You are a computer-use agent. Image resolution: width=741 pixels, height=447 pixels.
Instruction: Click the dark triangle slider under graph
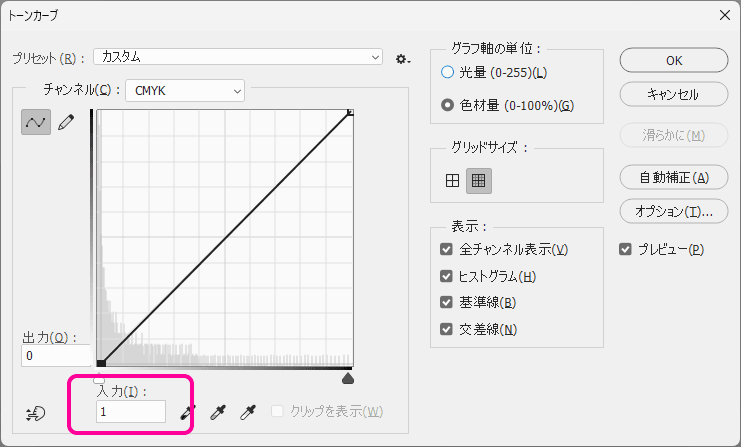click(x=348, y=378)
